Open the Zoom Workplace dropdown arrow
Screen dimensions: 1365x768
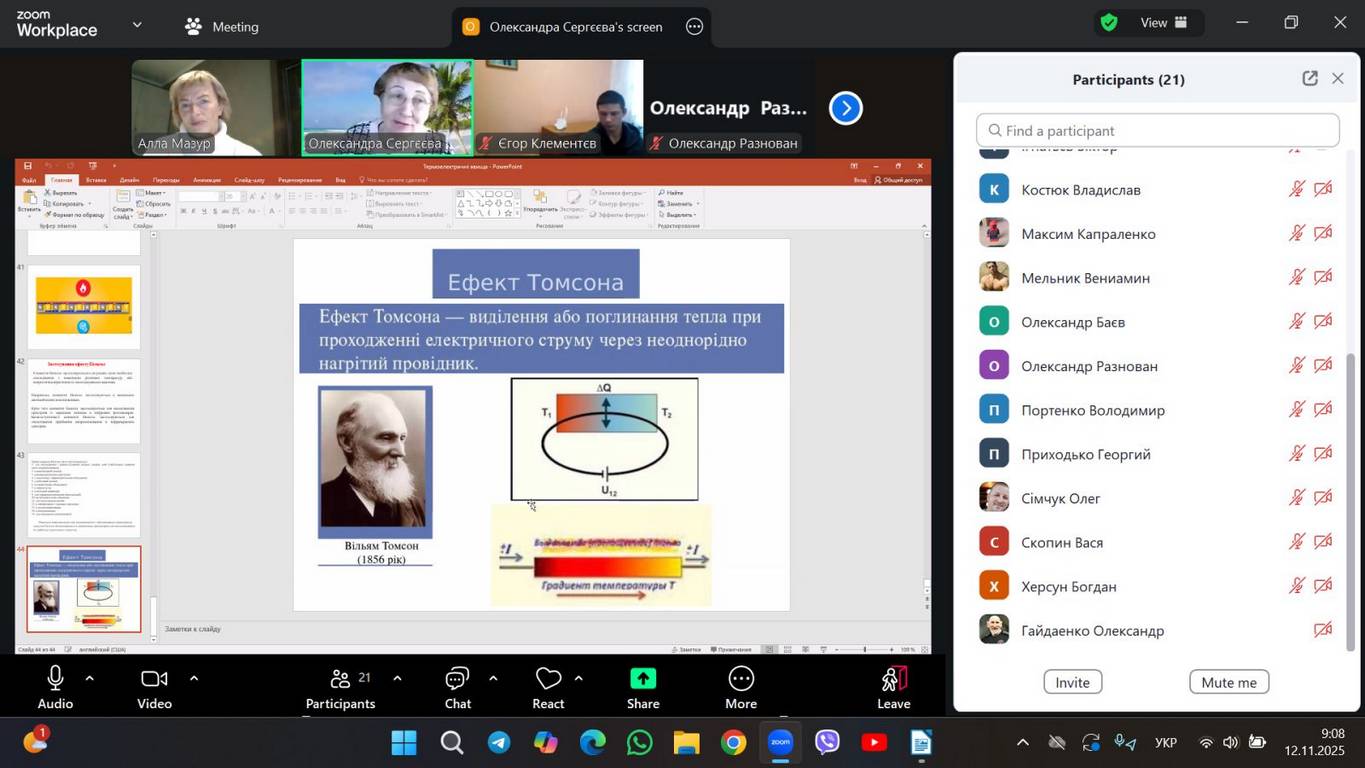pyautogui.click(x=137, y=25)
